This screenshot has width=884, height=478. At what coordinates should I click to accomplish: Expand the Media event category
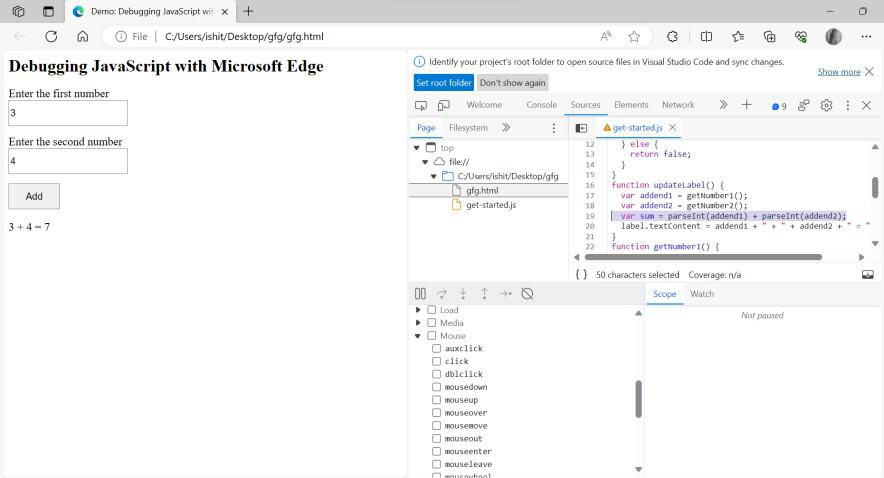coord(418,323)
